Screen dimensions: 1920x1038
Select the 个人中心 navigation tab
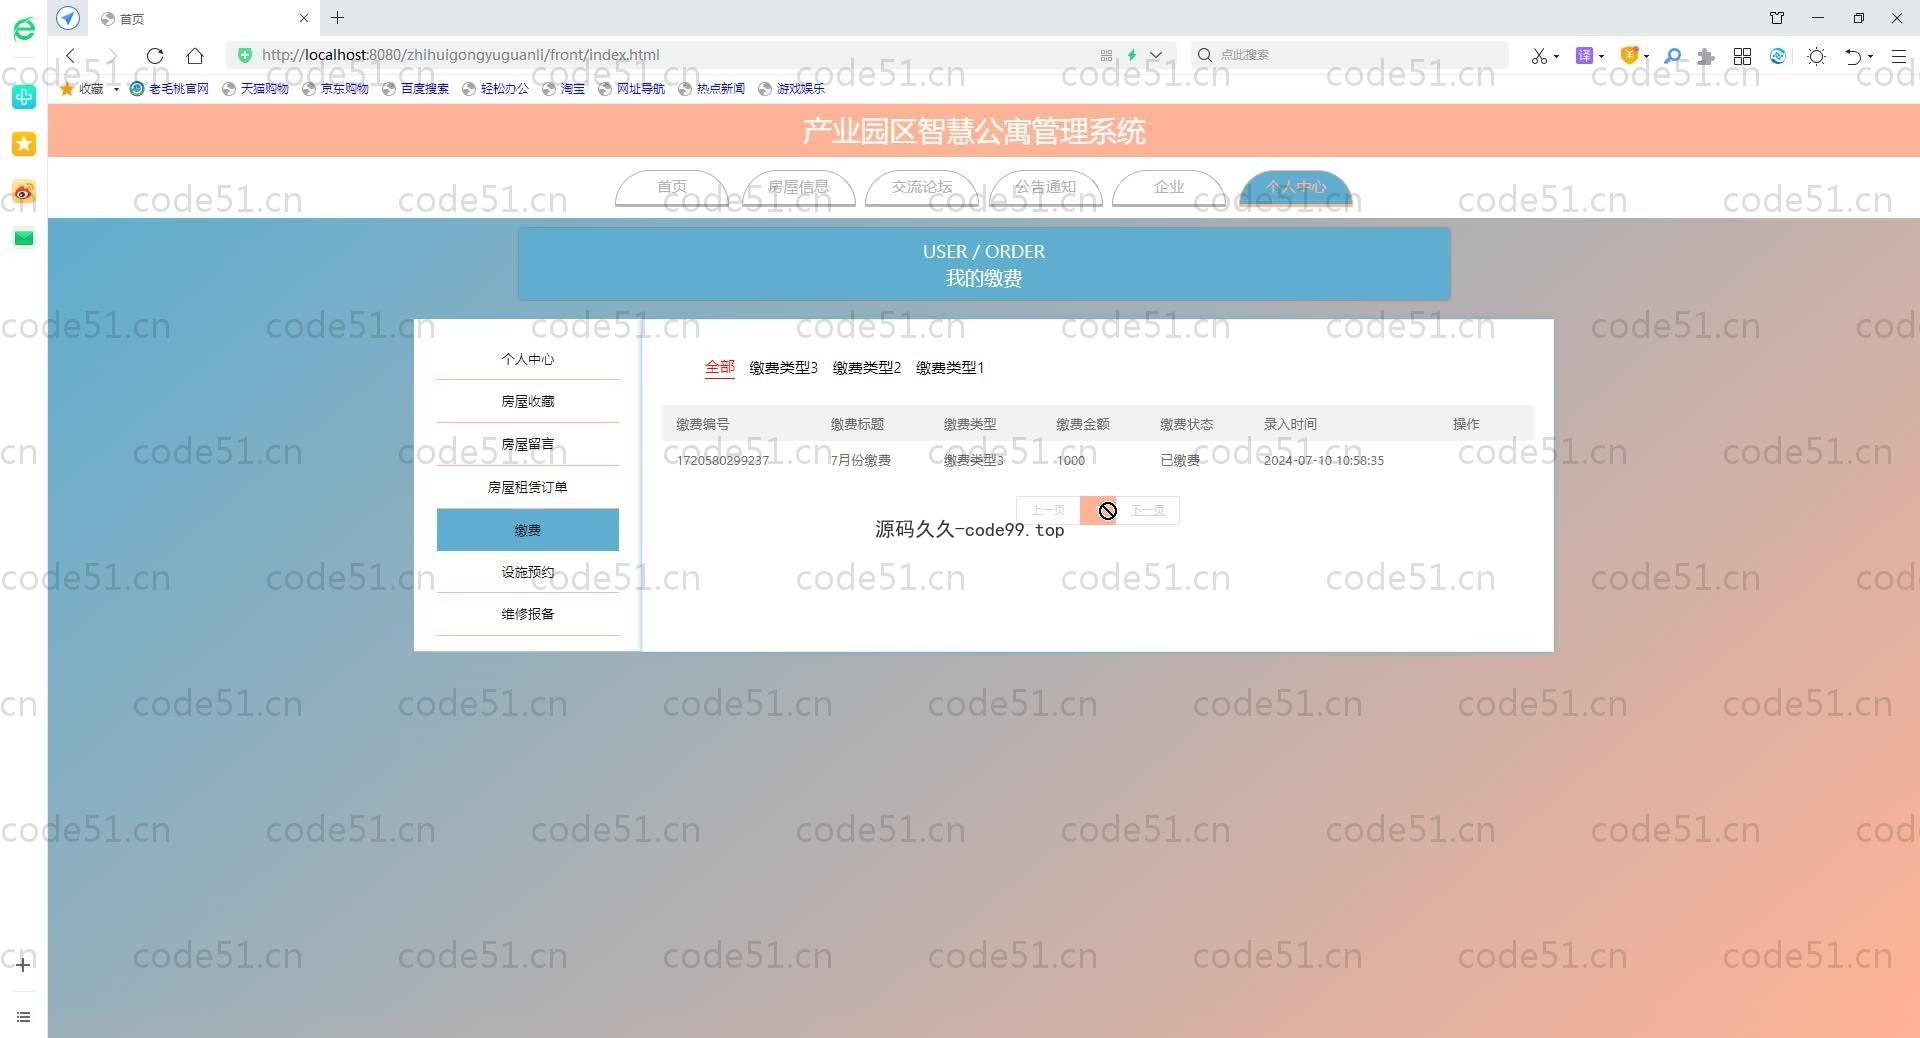pos(1295,187)
